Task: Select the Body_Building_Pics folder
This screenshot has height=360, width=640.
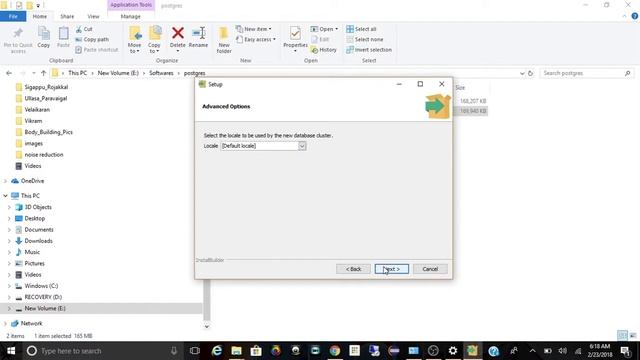Action: tap(48, 132)
